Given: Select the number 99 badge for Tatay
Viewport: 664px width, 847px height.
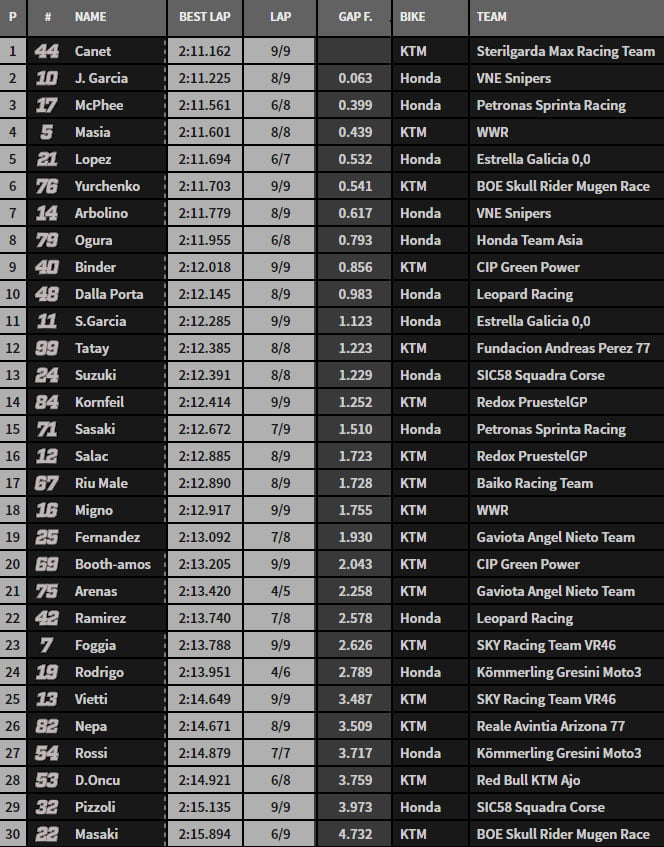Looking at the screenshot, I should click(x=47, y=348).
